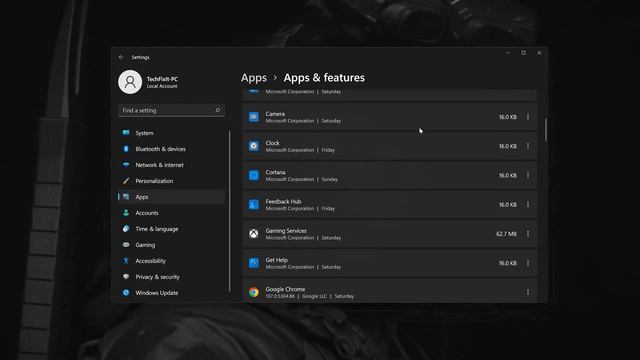Select the Cortana app name text
This screenshot has height=360, width=640.
tap(275, 172)
